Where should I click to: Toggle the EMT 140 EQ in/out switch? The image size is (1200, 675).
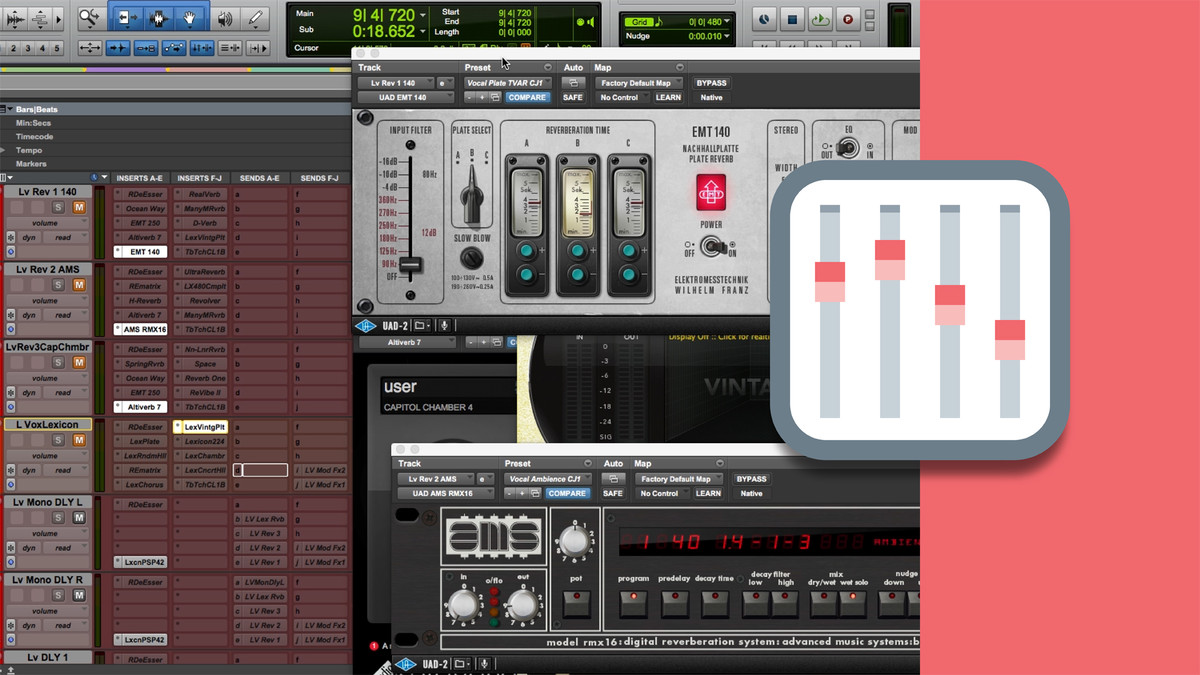[x=848, y=148]
